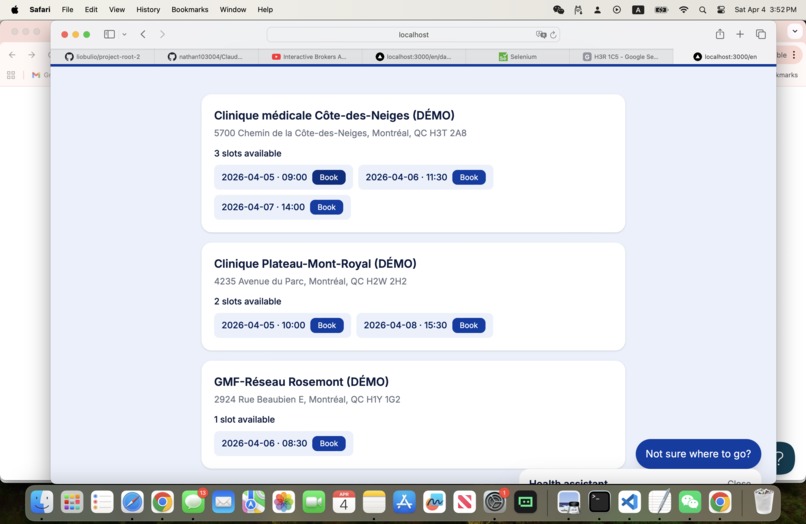Image resolution: width=806 pixels, height=524 pixels.
Task: Click the localhost address bar
Action: tap(413, 34)
